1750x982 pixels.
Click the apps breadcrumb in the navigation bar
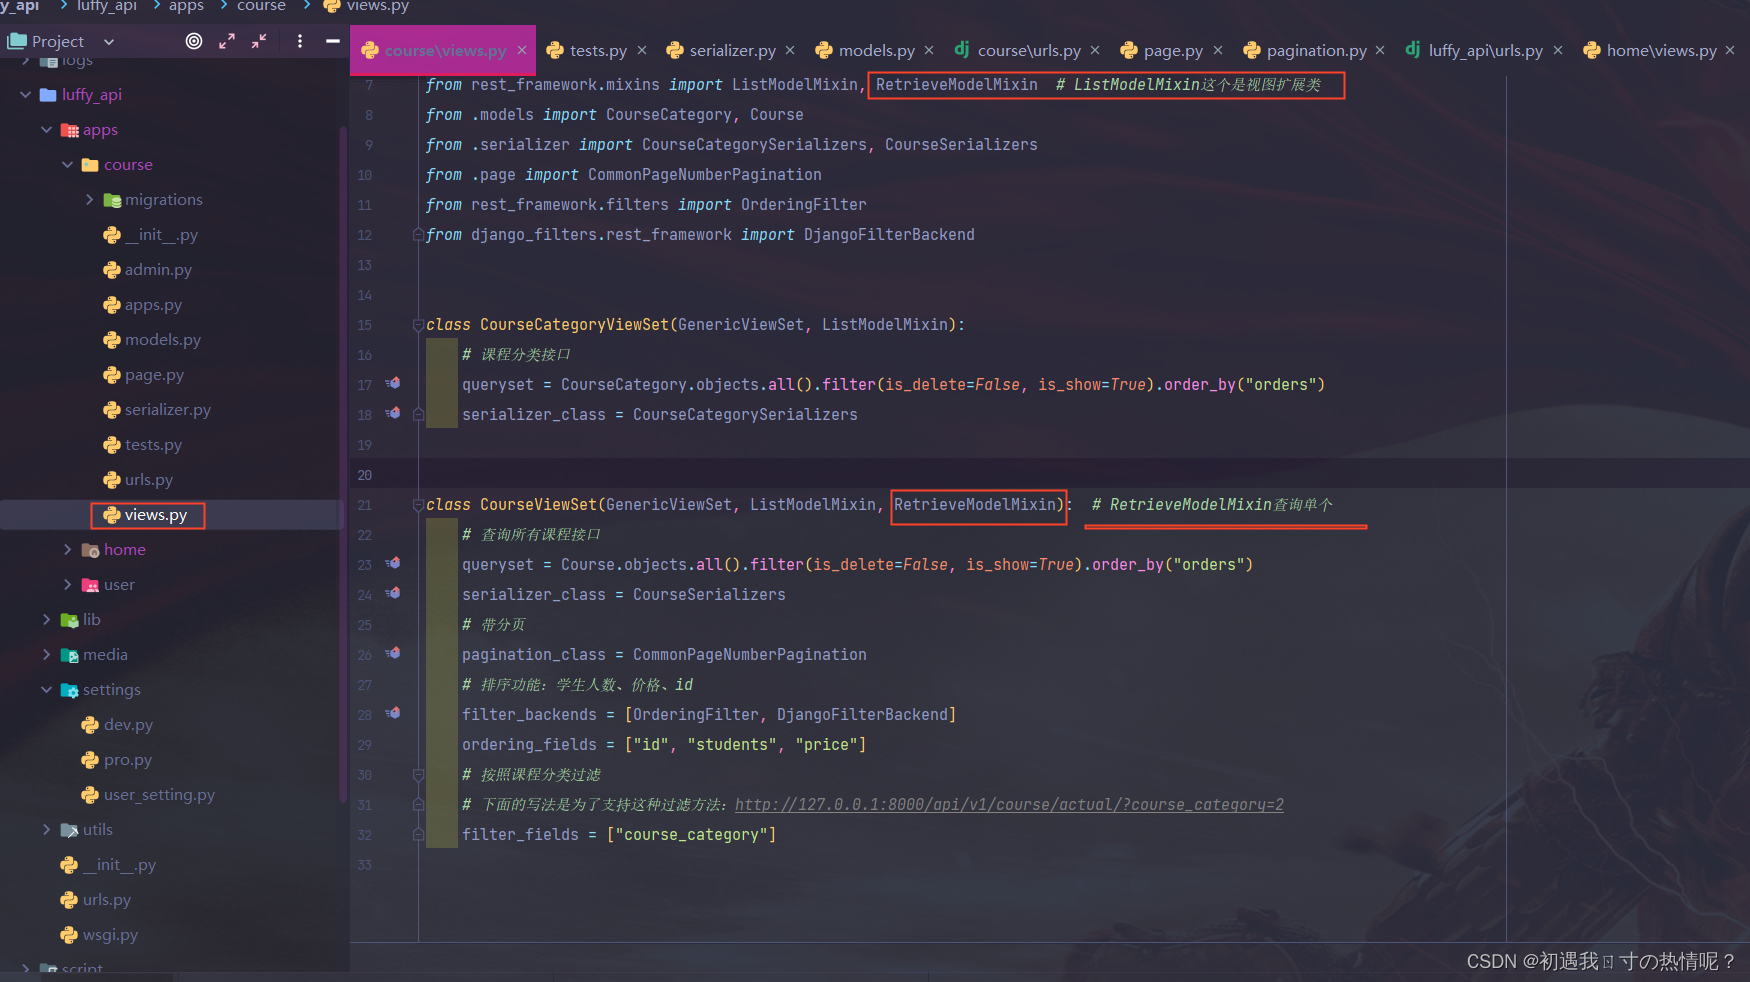click(186, 6)
